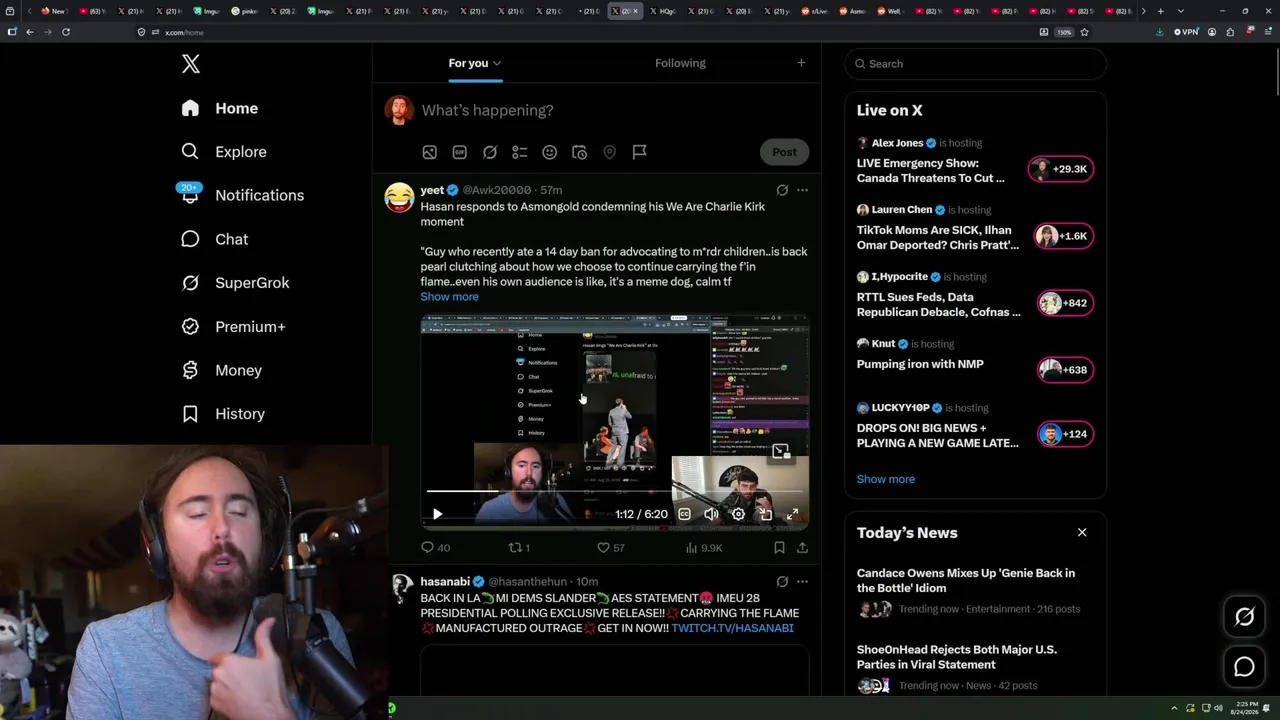Screen dimensions: 1280x720
Task: Expand the video to fullscreen
Action: pos(792,514)
